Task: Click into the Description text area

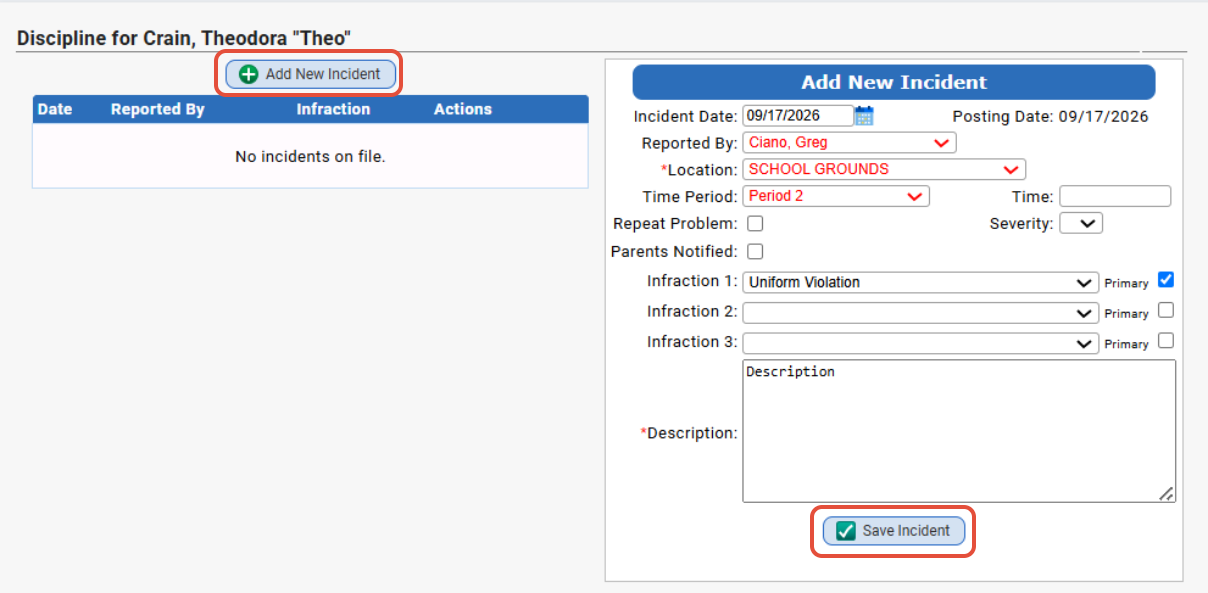Action: [x=959, y=431]
